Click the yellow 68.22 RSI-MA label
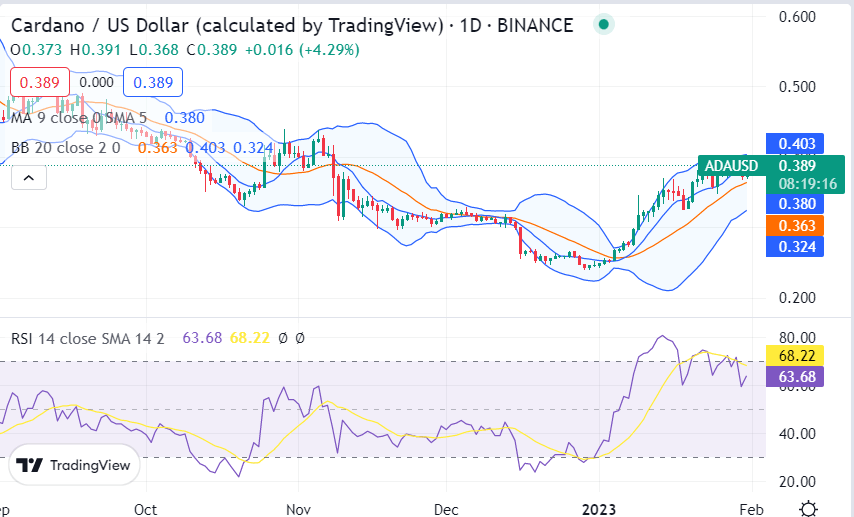The image size is (854, 517). tap(795, 356)
